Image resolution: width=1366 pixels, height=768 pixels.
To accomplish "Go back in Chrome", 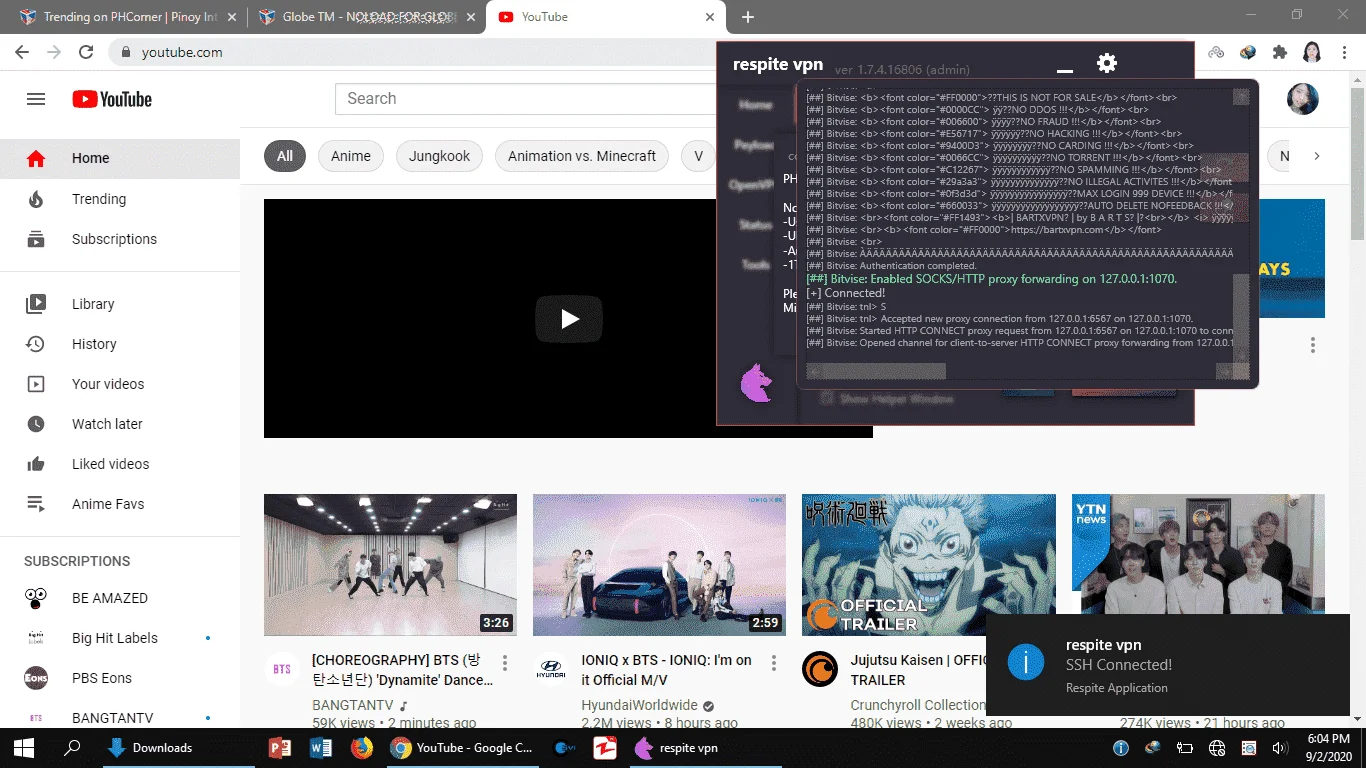I will click(22, 52).
